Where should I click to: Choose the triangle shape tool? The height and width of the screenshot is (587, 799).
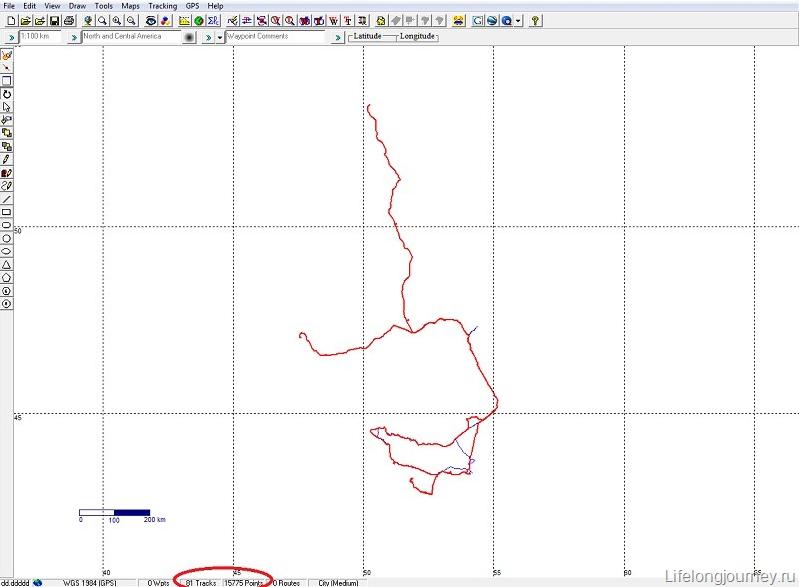pyautogui.click(x=6, y=264)
